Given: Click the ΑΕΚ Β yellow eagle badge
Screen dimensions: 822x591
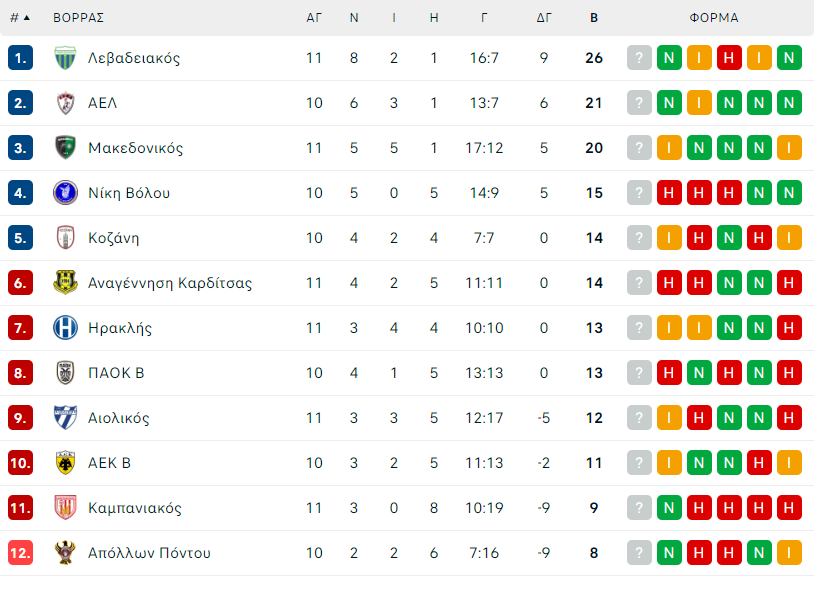Looking at the screenshot, I should point(66,463).
